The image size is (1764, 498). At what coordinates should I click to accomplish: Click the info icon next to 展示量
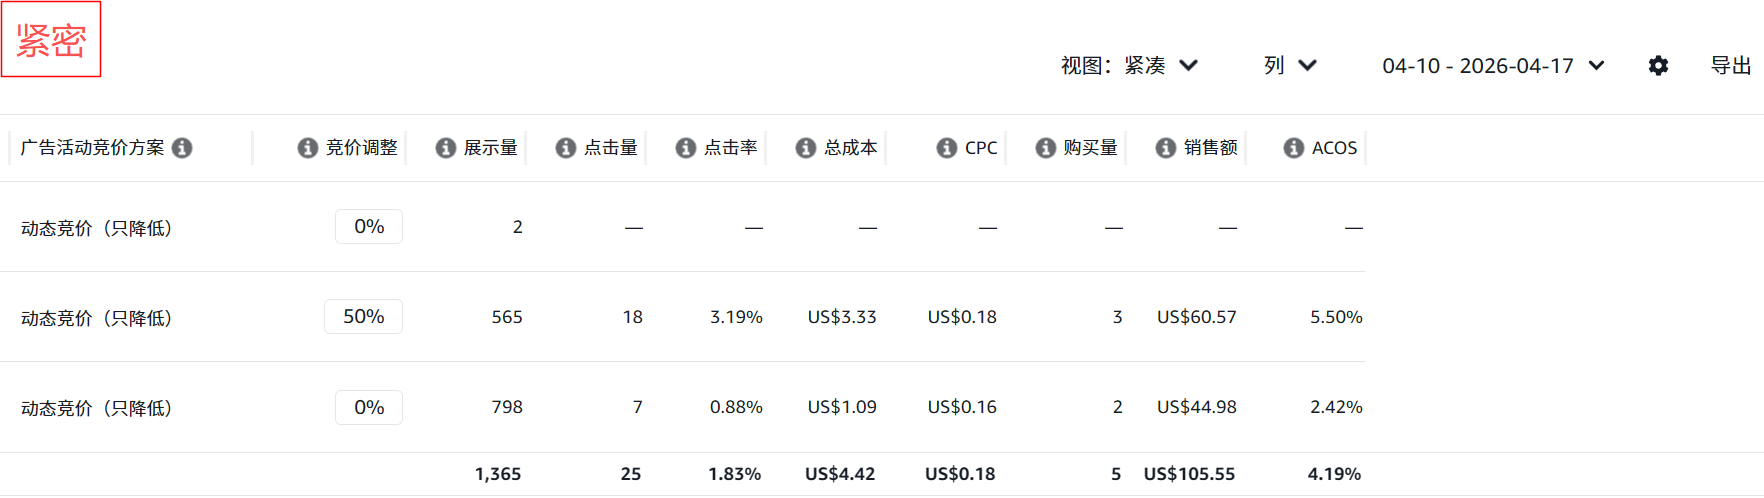446,148
